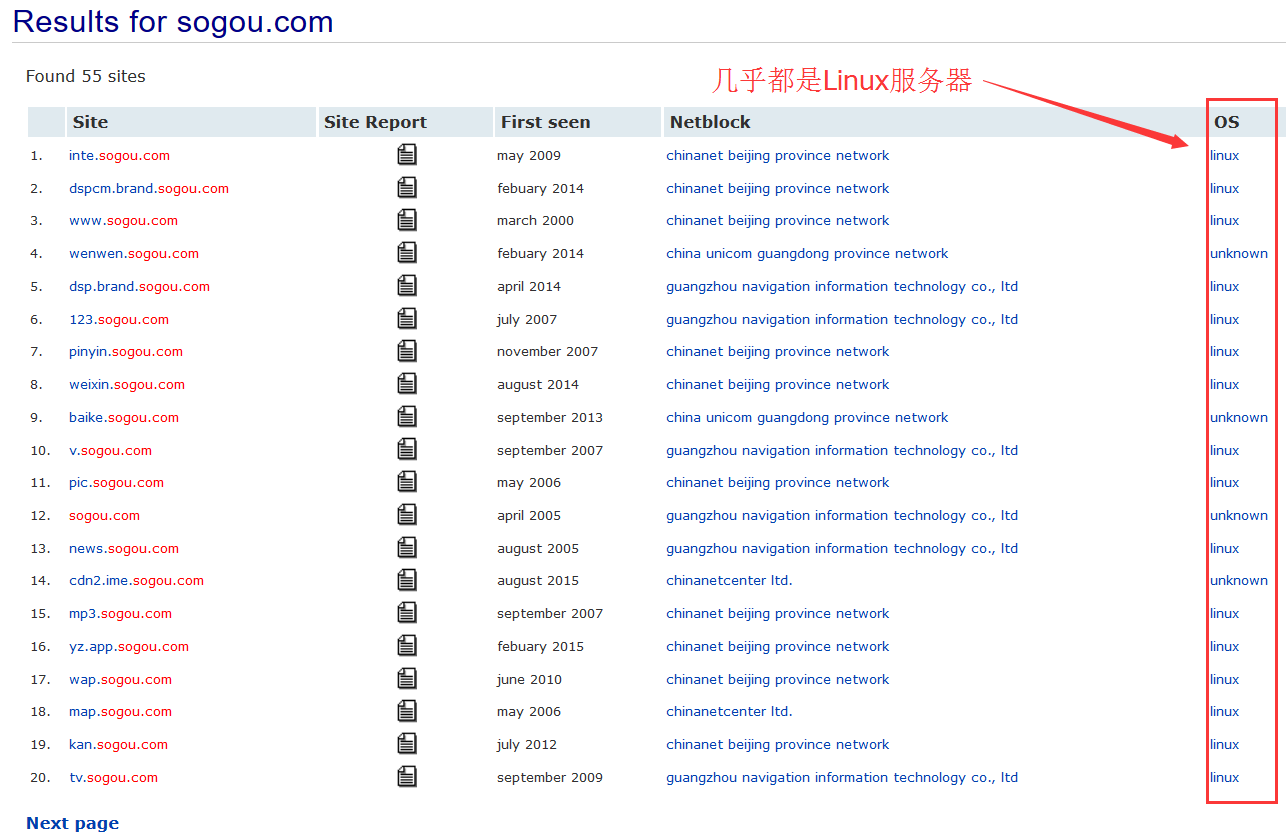Open site report icon for row 12 sogou.com

[407, 515]
